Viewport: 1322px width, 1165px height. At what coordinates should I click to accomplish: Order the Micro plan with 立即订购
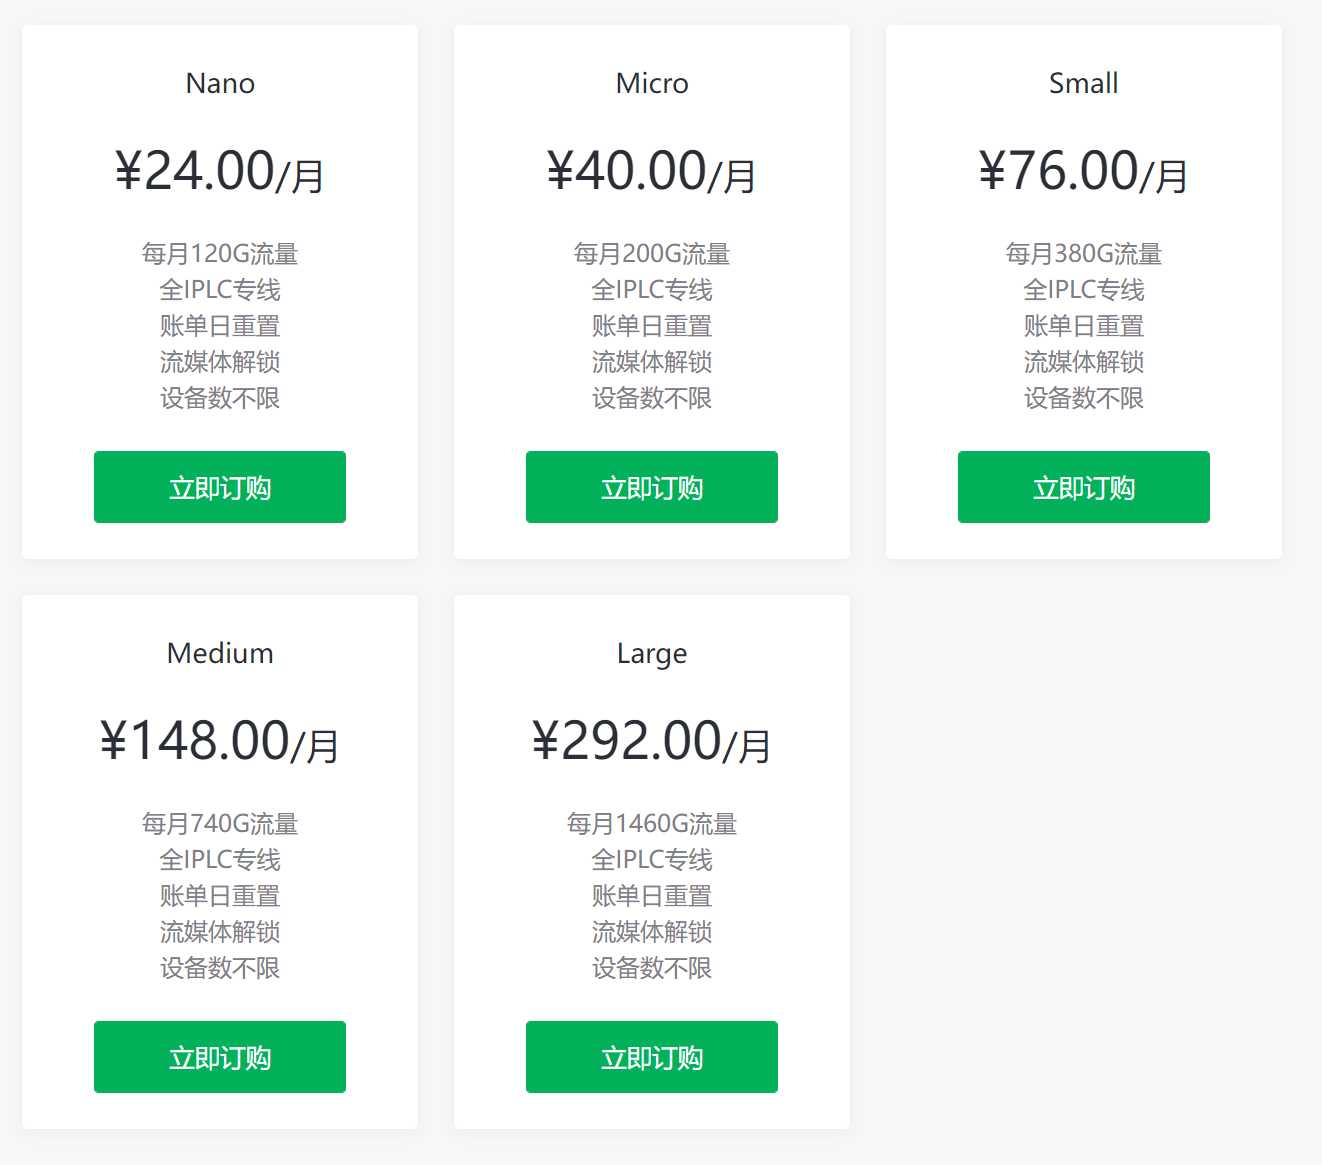point(652,487)
